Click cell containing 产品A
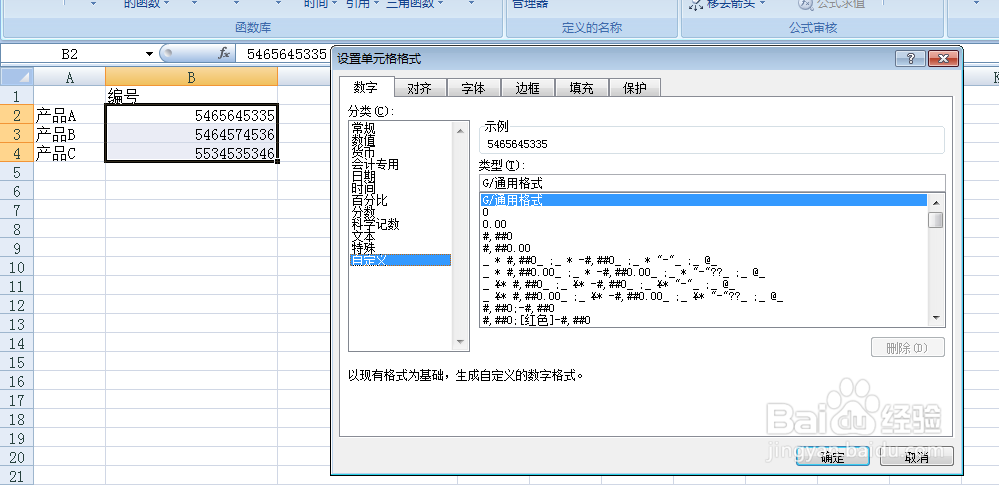Image resolution: width=999 pixels, height=485 pixels. tap(69, 115)
